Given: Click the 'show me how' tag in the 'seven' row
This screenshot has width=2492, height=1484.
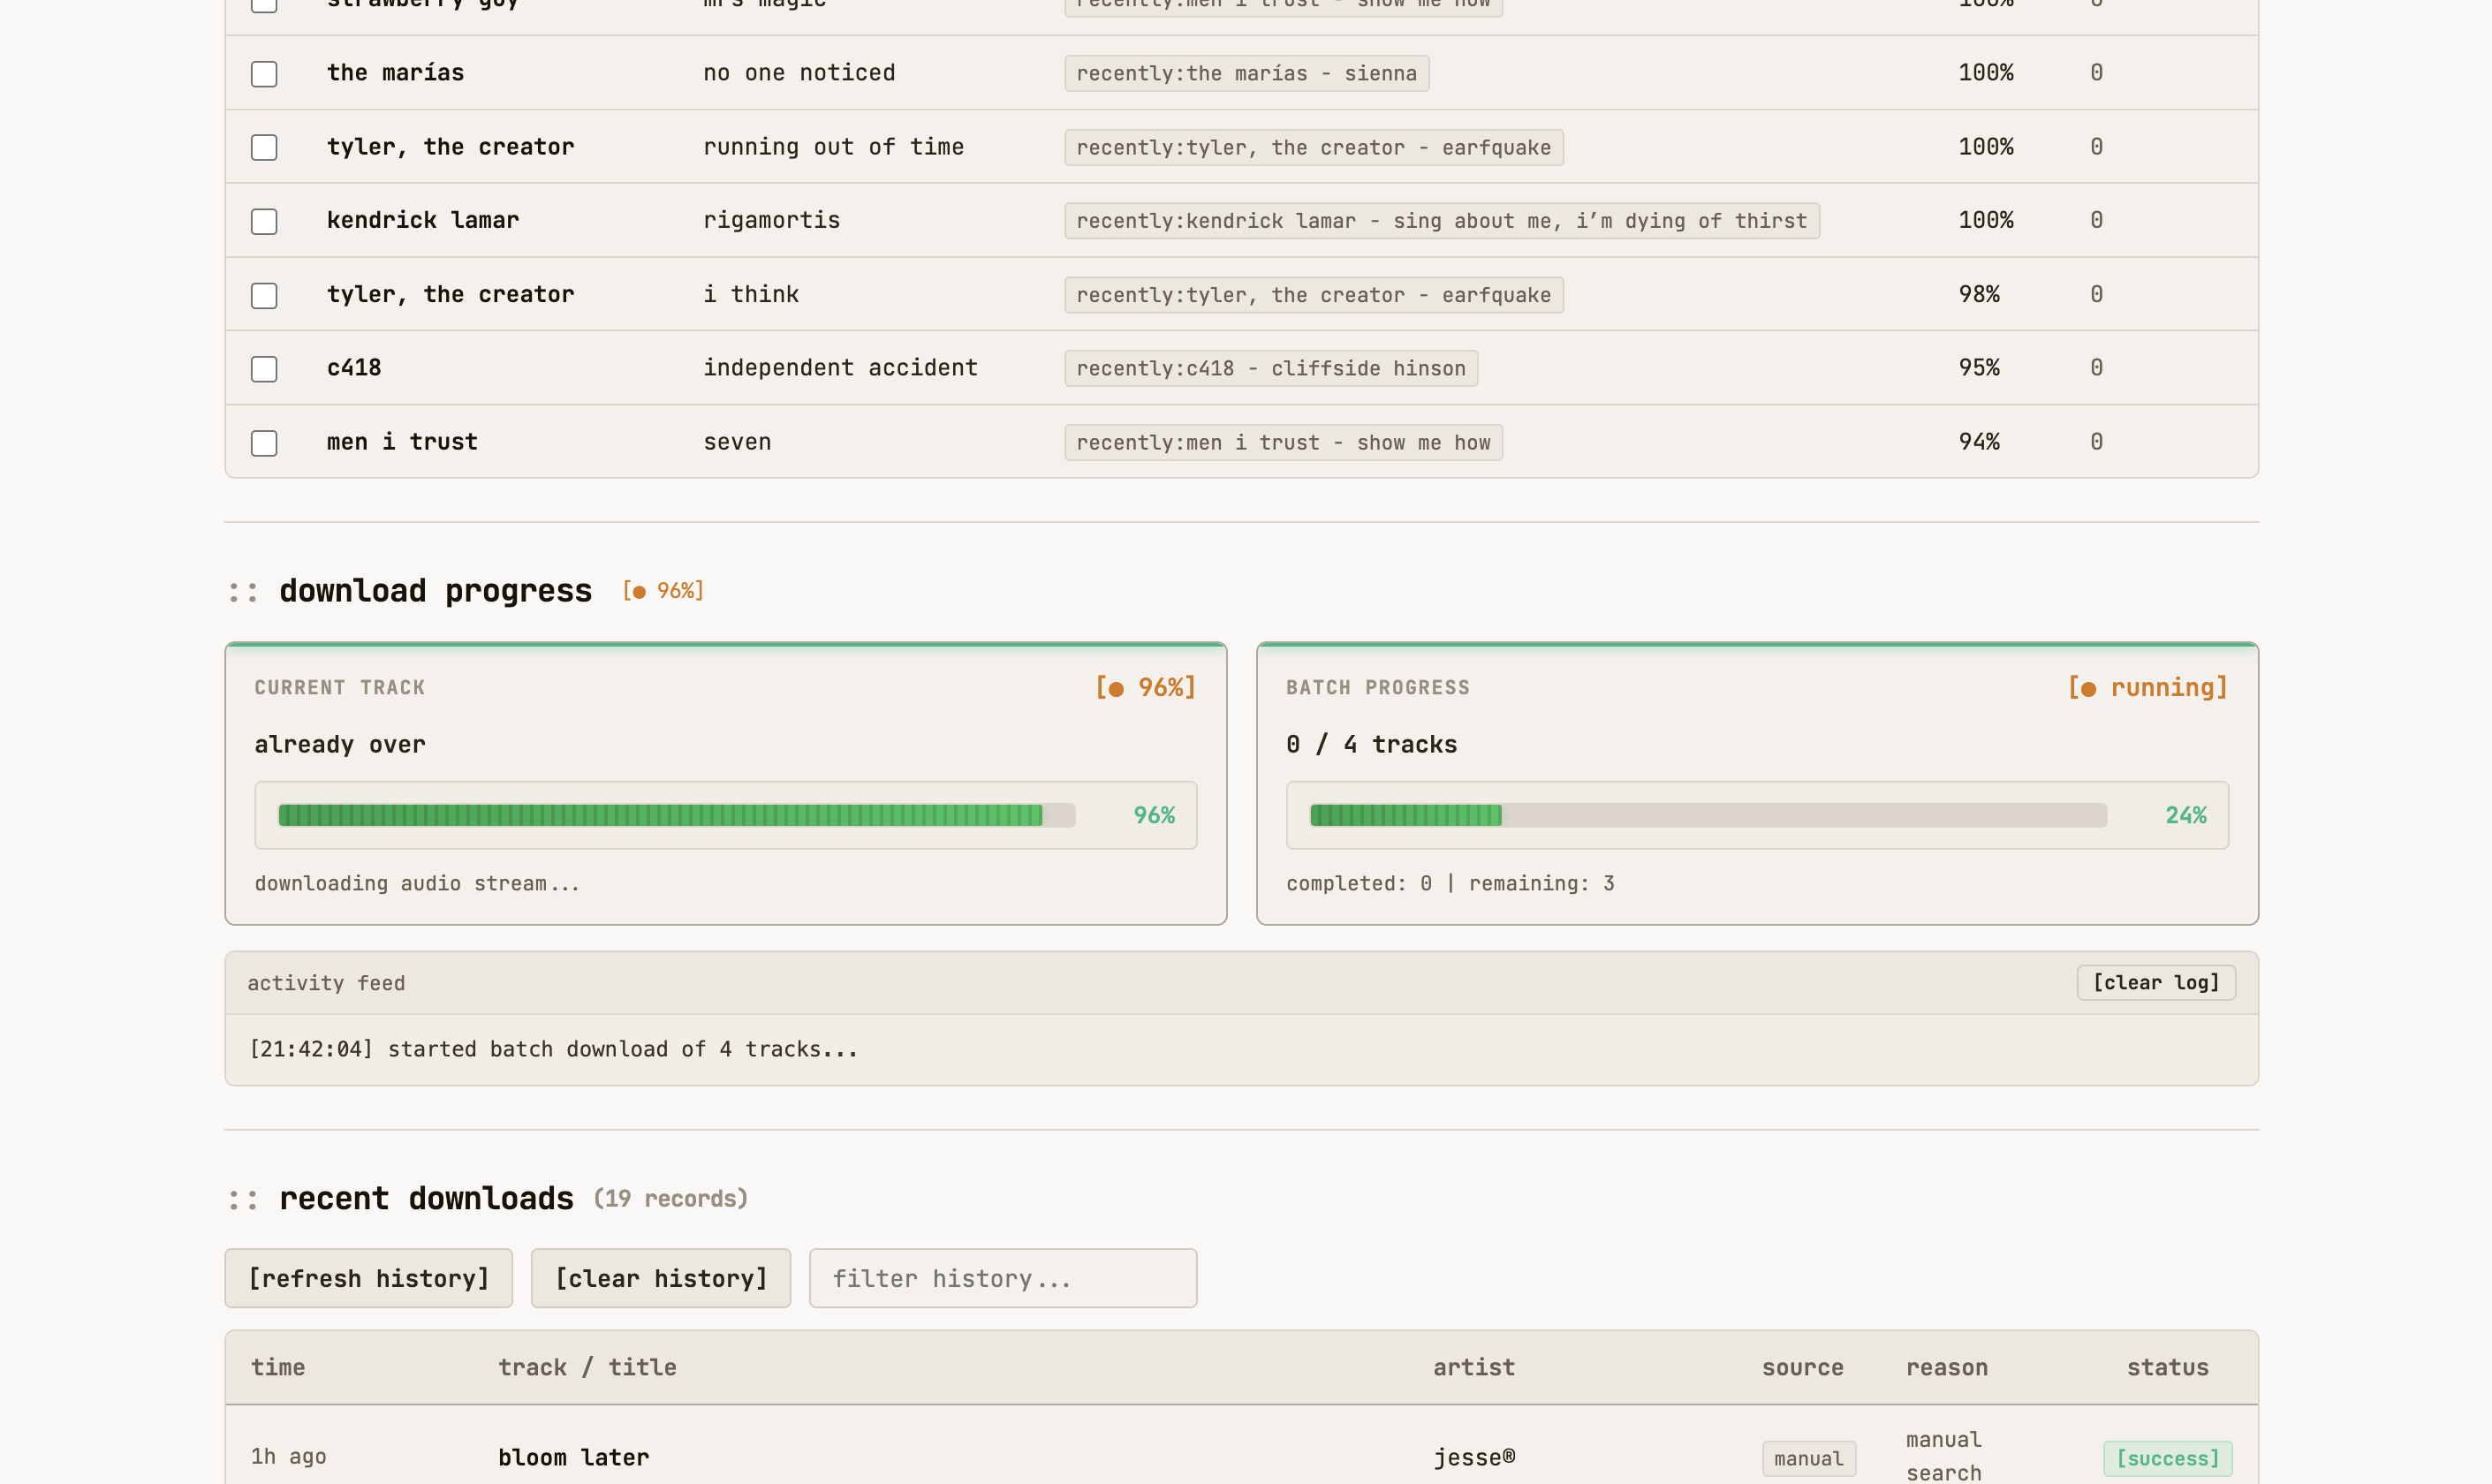Looking at the screenshot, I should 1284,442.
